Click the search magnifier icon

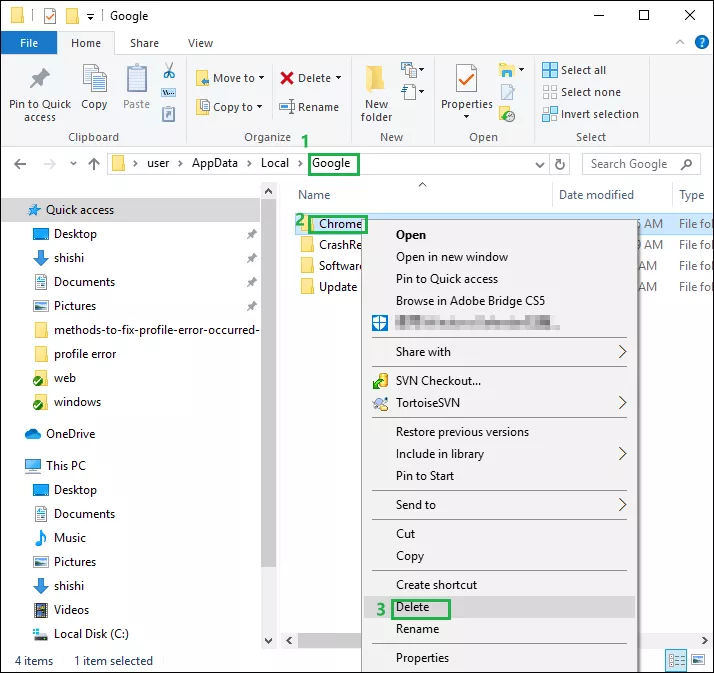coord(686,164)
